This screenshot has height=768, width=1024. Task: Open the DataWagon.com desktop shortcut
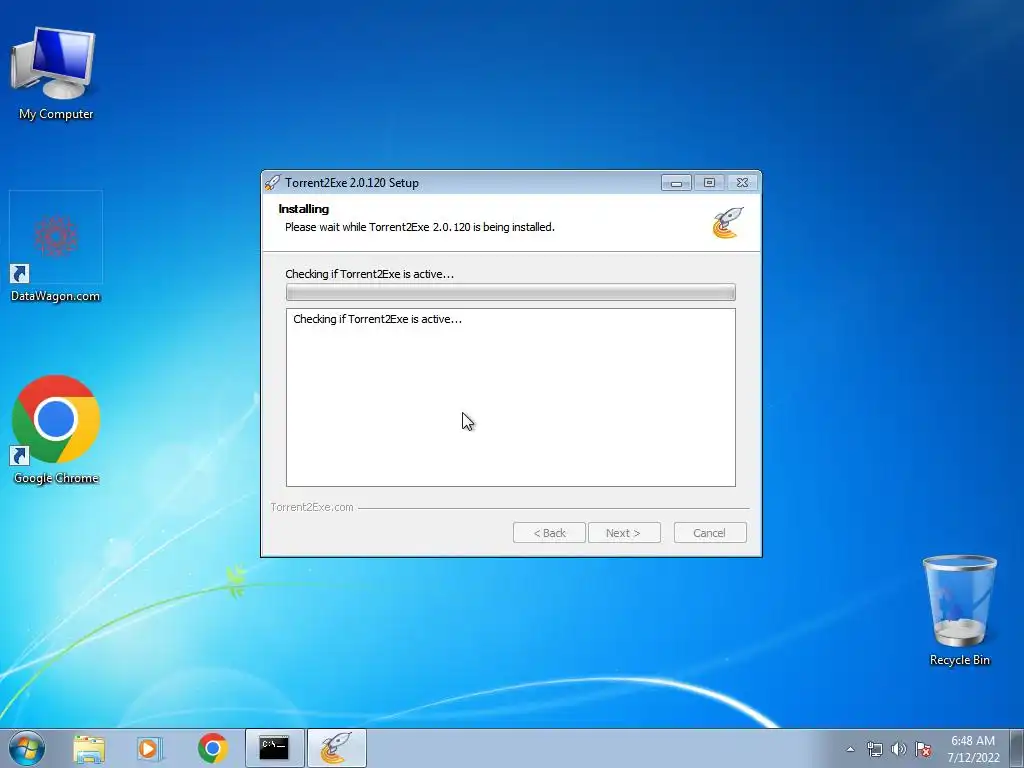pyautogui.click(x=56, y=248)
